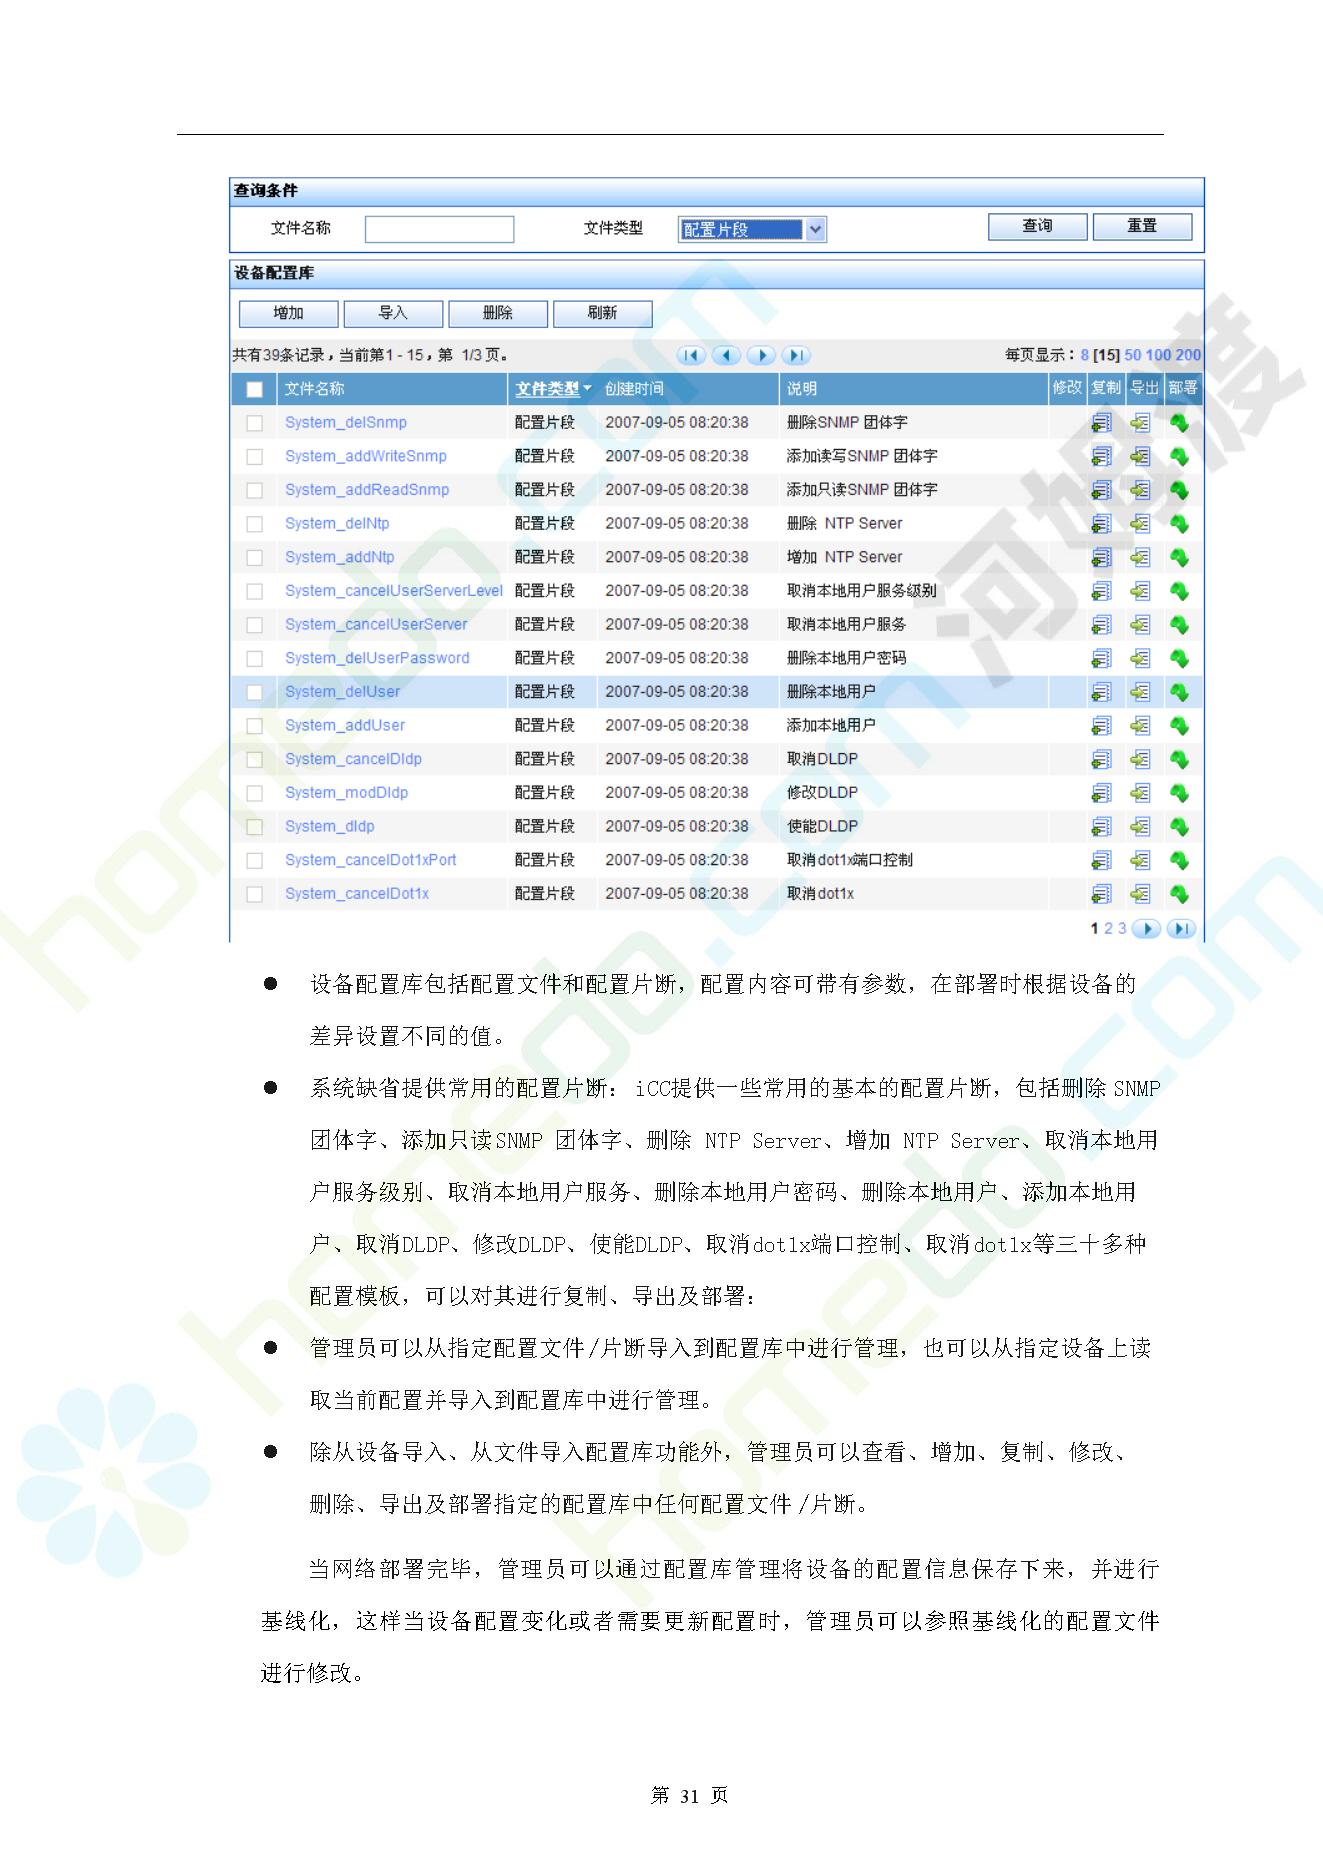Check the System_addWriteSnmp row checkbox
This screenshot has height=1871, width=1323.
[255, 457]
